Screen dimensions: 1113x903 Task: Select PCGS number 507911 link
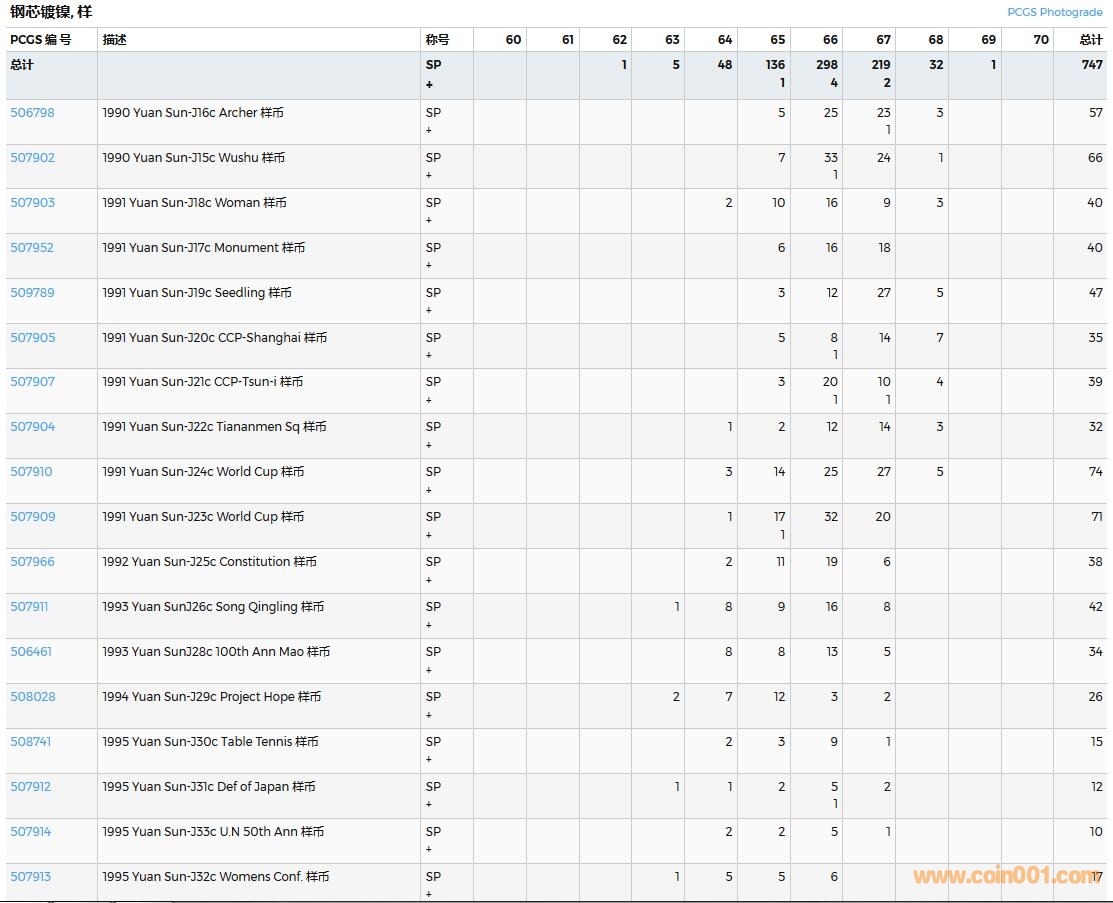tap(29, 607)
